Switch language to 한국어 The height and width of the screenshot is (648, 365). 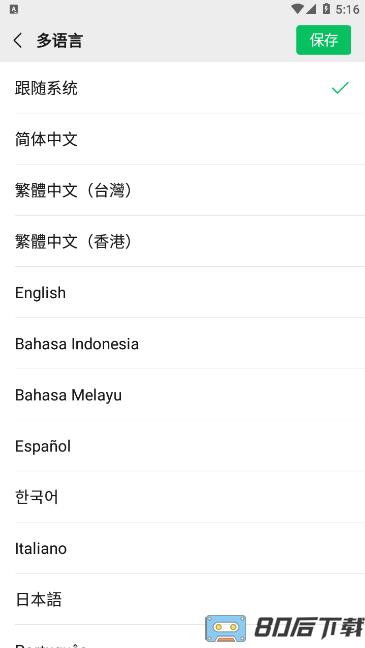(x=182, y=497)
